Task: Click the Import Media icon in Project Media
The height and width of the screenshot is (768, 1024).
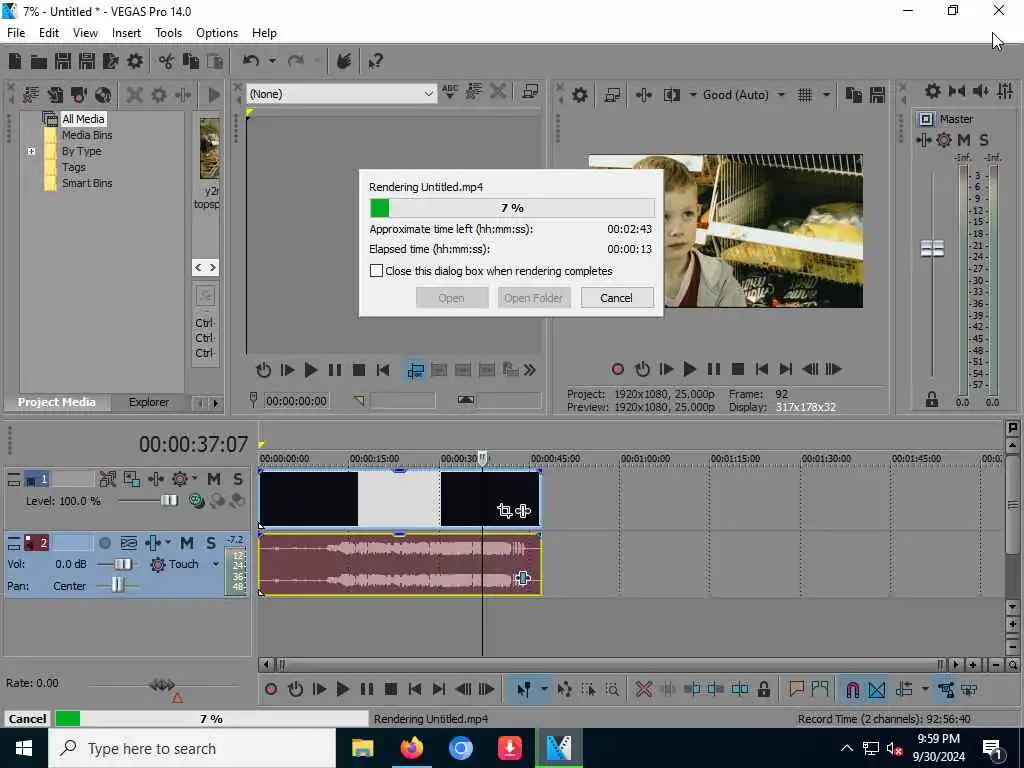Action: coord(56,95)
